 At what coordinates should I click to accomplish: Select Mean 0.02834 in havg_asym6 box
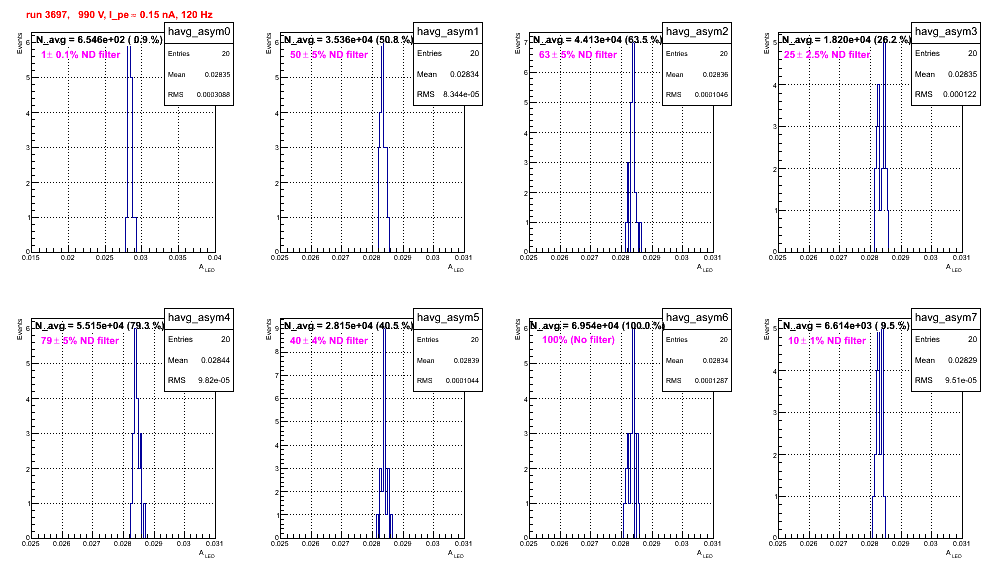point(715,360)
